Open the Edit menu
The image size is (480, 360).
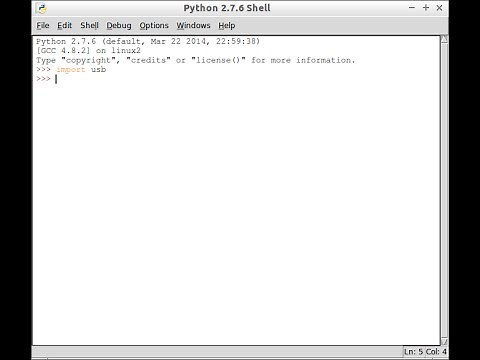(64, 25)
